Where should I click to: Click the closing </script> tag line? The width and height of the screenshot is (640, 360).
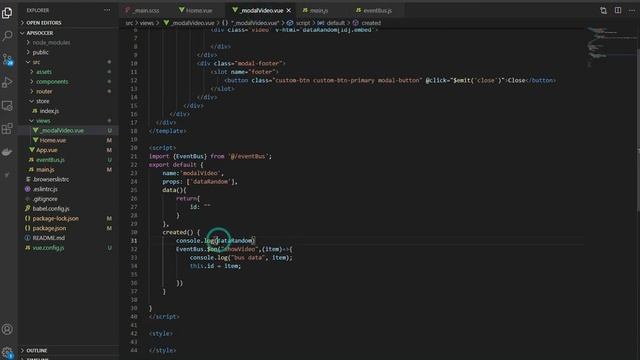[164, 317]
